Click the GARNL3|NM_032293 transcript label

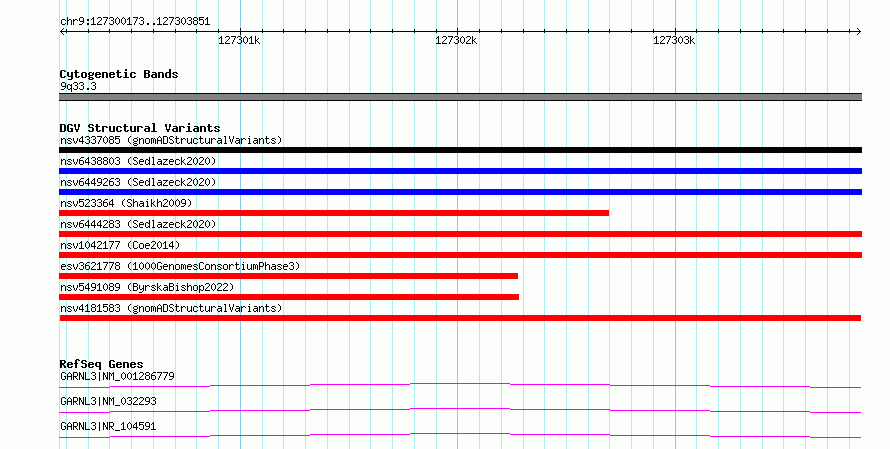108,401
